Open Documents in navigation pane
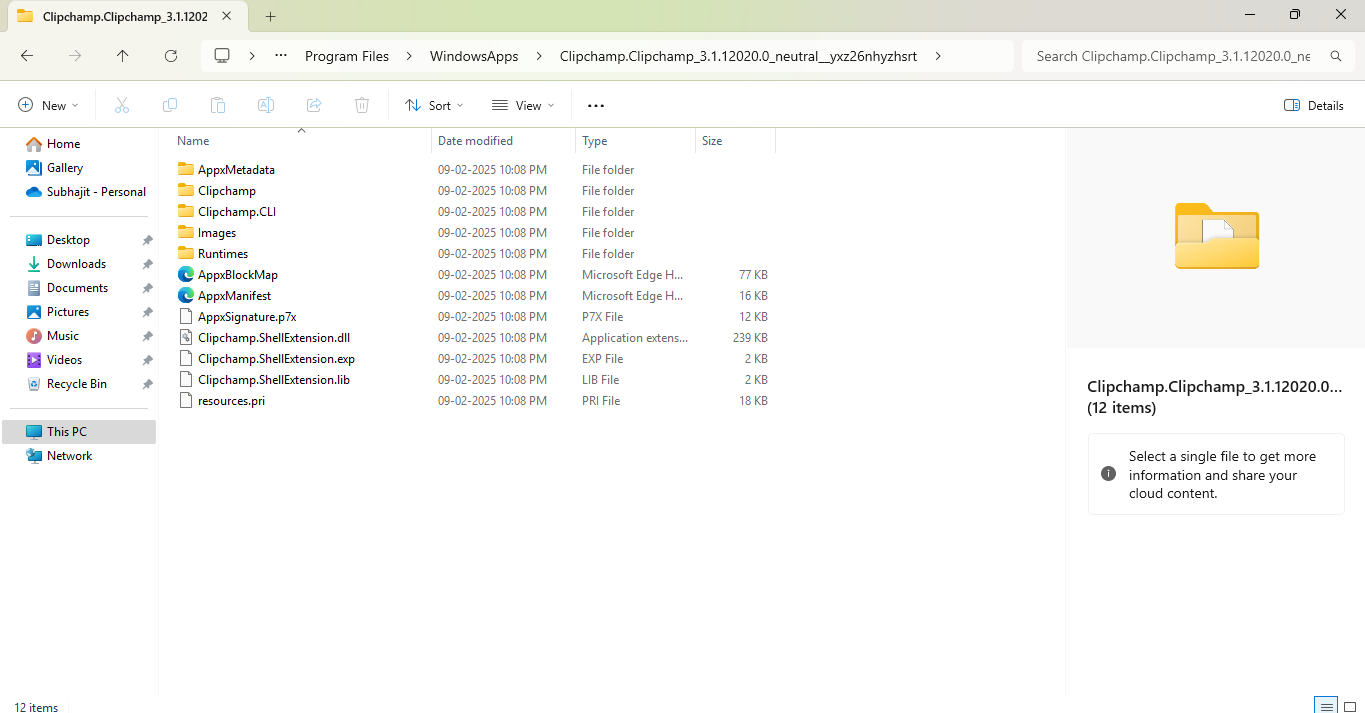1365x713 pixels. click(78, 288)
